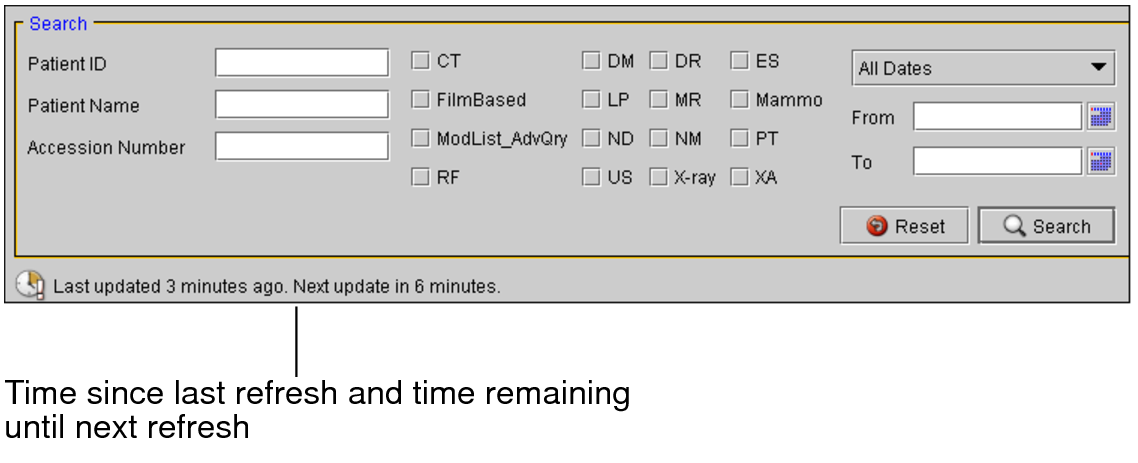Toggle the RF modality checkbox
The image size is (1138, 463).
[420, 178]
